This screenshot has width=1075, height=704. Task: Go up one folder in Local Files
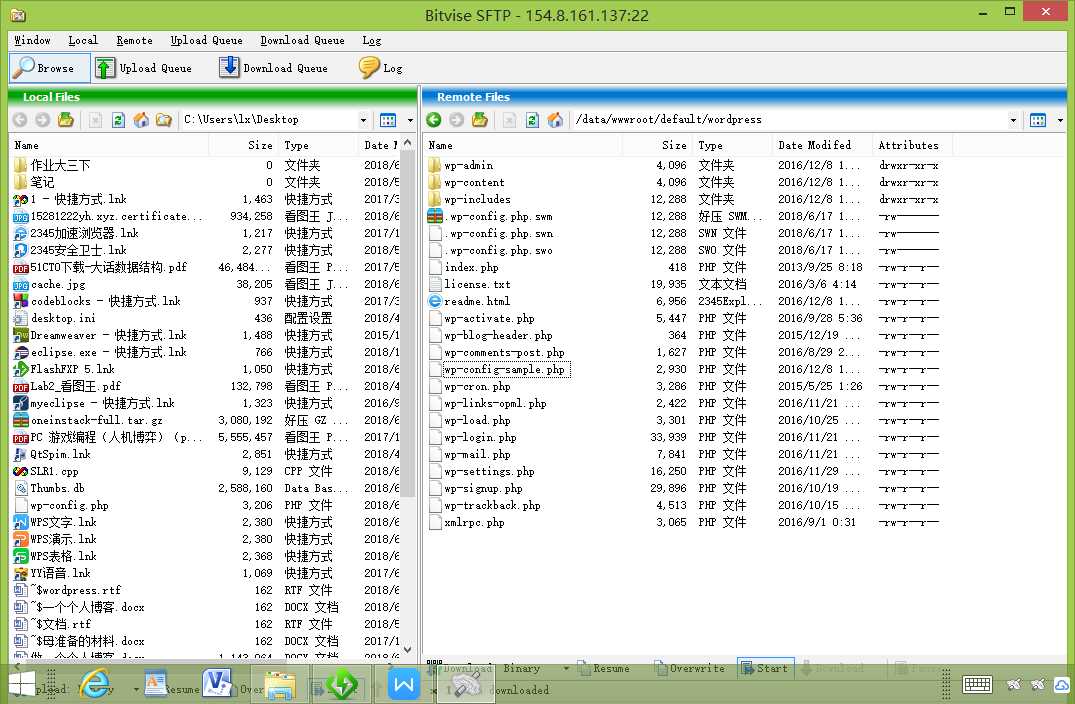click(x=66, y=120)
